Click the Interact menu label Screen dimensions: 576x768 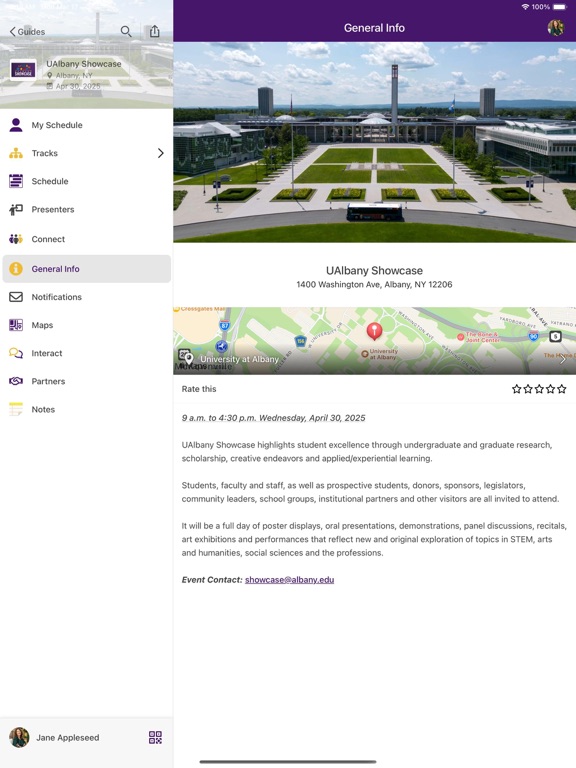pos(47,353)
